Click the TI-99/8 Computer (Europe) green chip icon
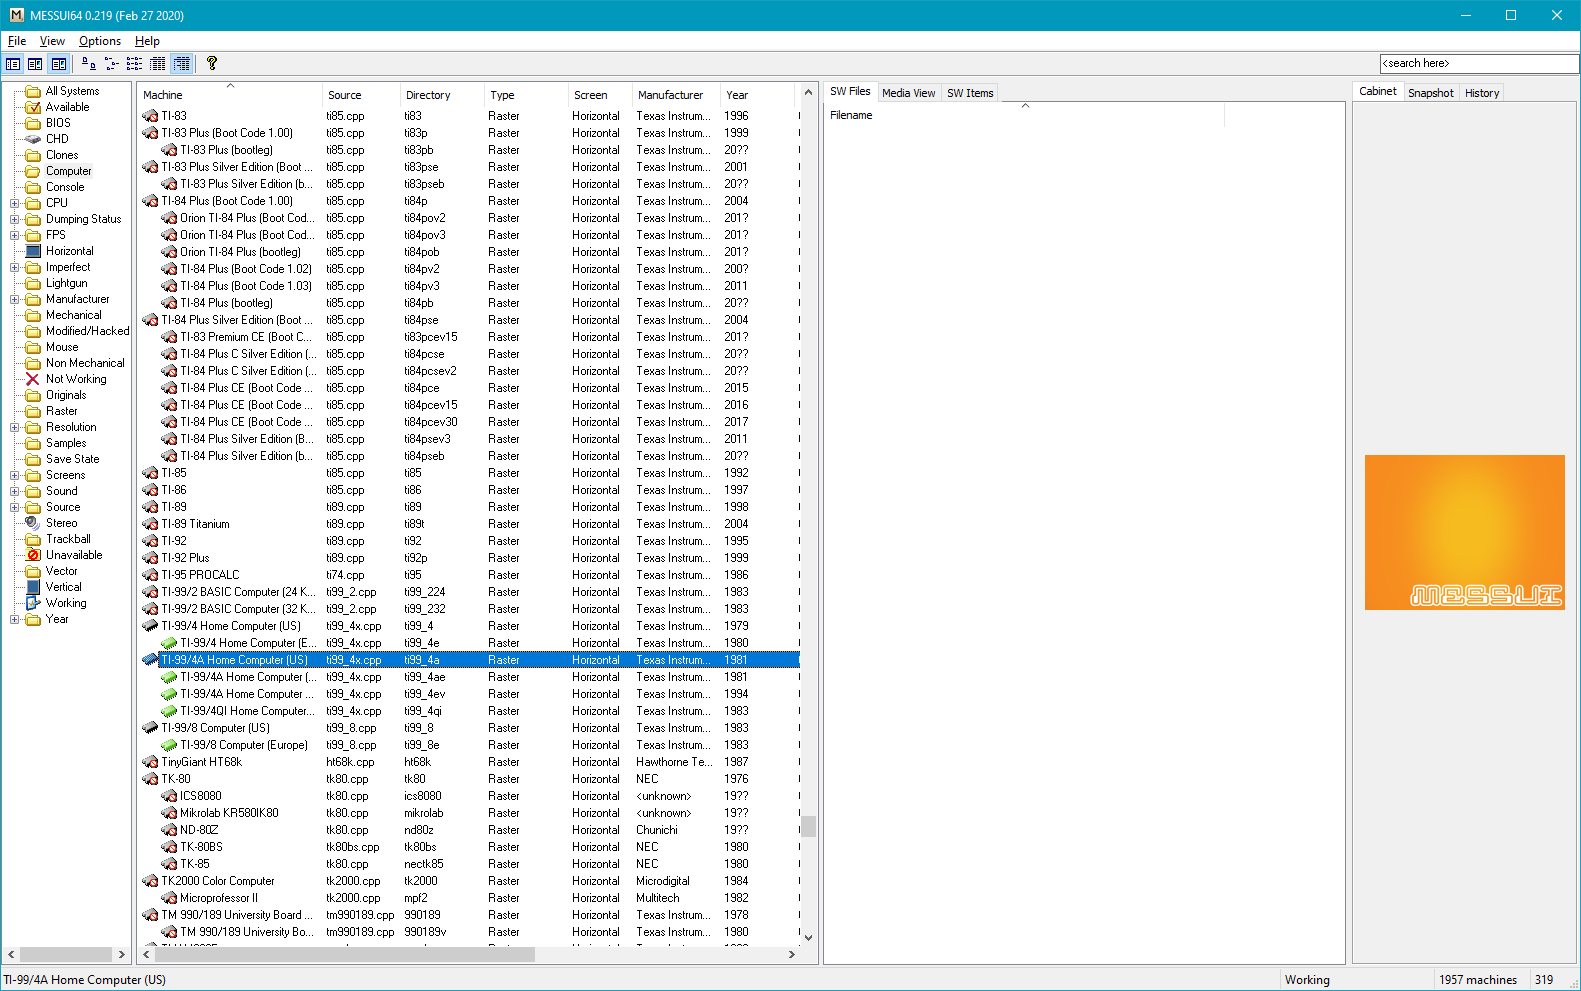This screenshot has width=1581, height=991. (169, 745)
